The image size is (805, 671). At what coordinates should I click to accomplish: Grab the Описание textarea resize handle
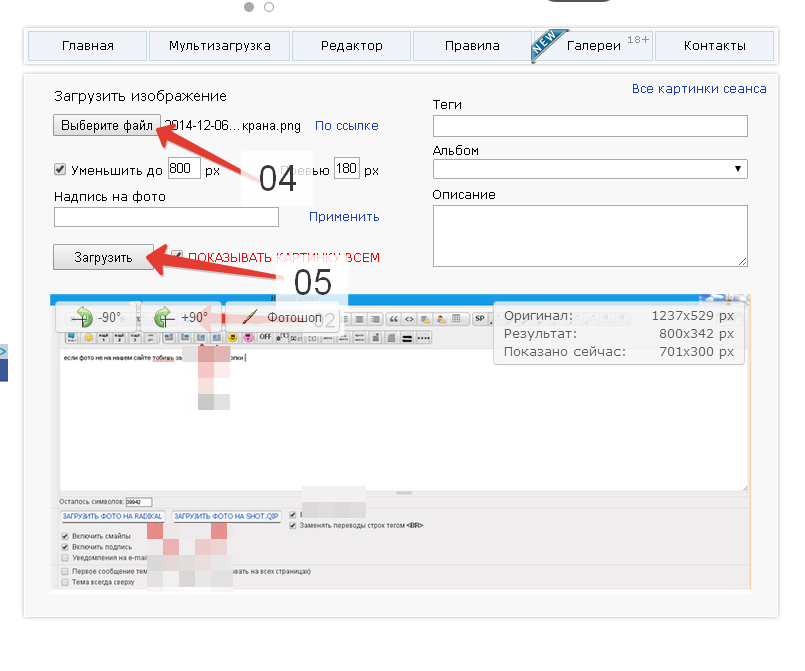pyautogui.click(x=742, y=261)
